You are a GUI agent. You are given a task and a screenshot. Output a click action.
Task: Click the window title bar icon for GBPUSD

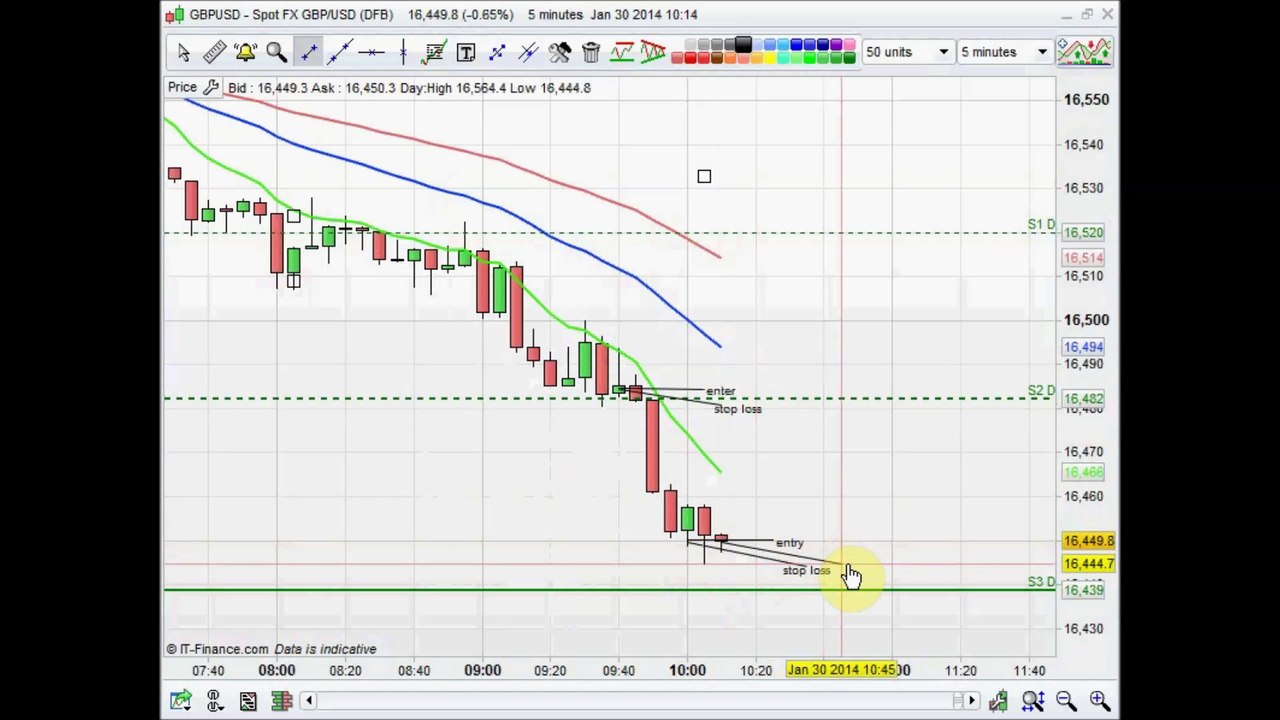(x=175, y=14)
